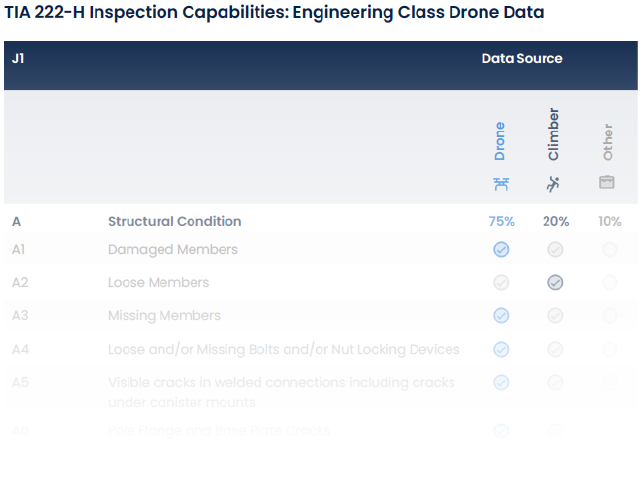Click the drone icon under Drone label

[501, 183]
